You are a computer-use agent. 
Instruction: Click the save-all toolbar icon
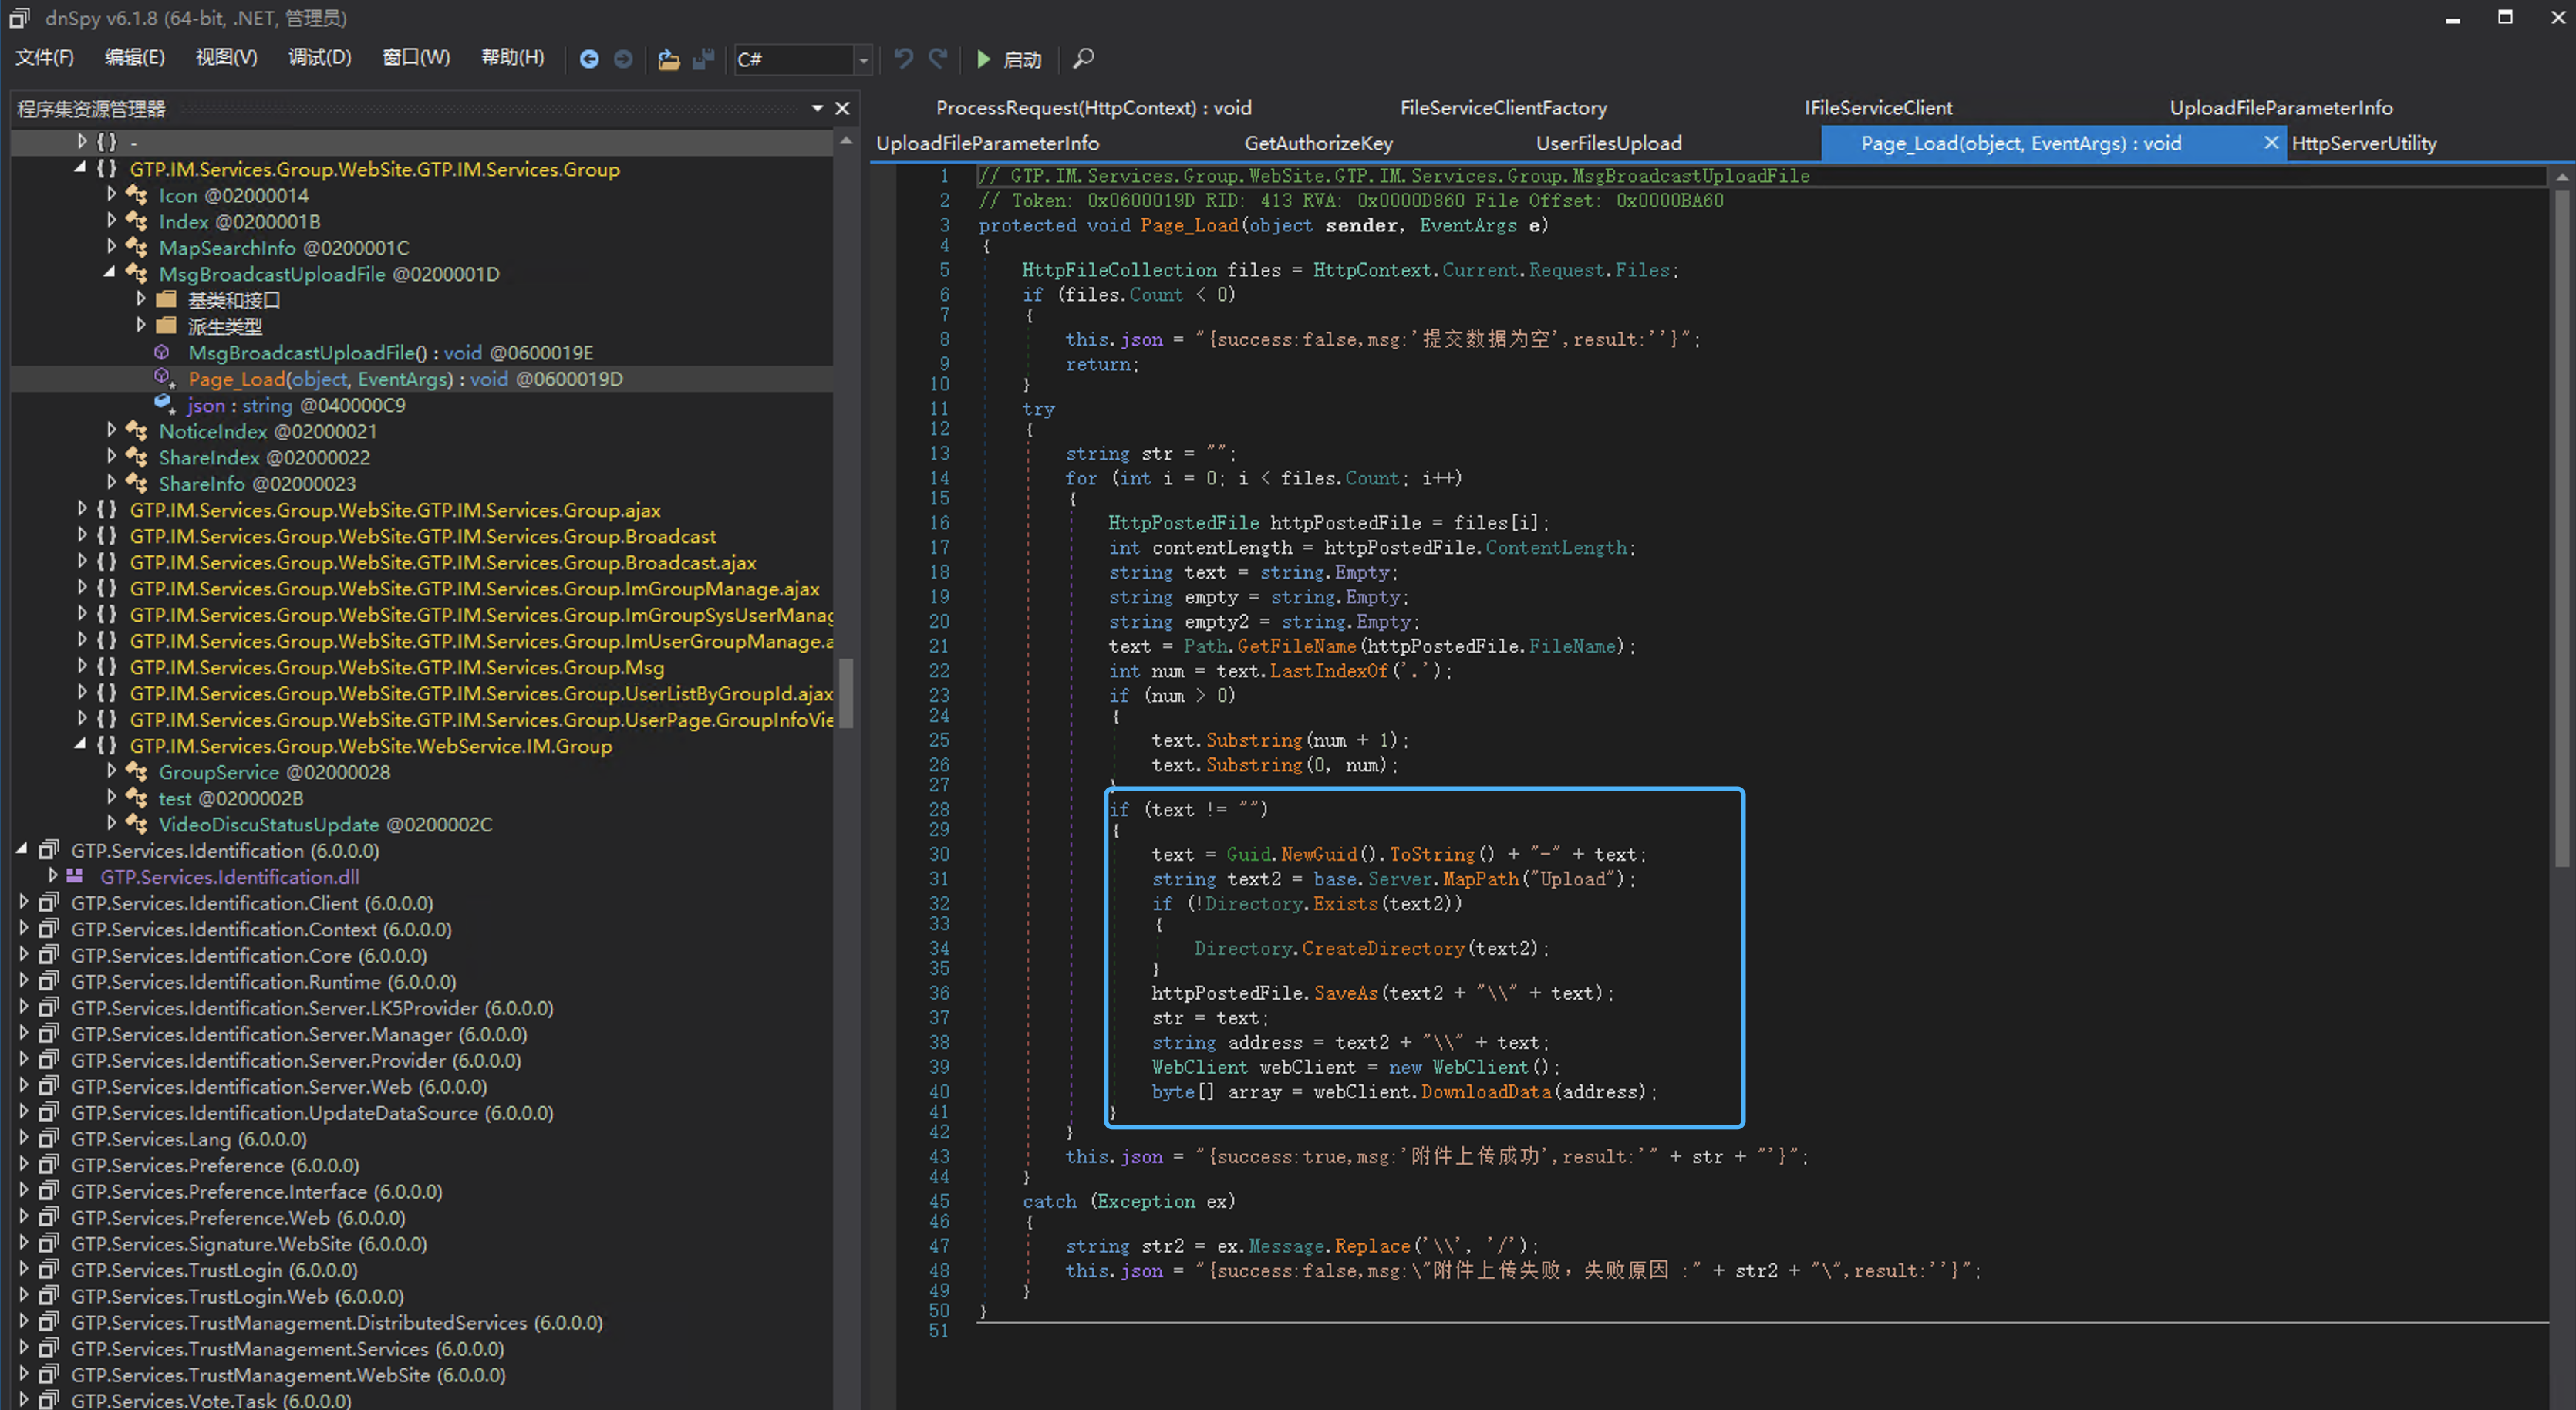pos(704,59)
